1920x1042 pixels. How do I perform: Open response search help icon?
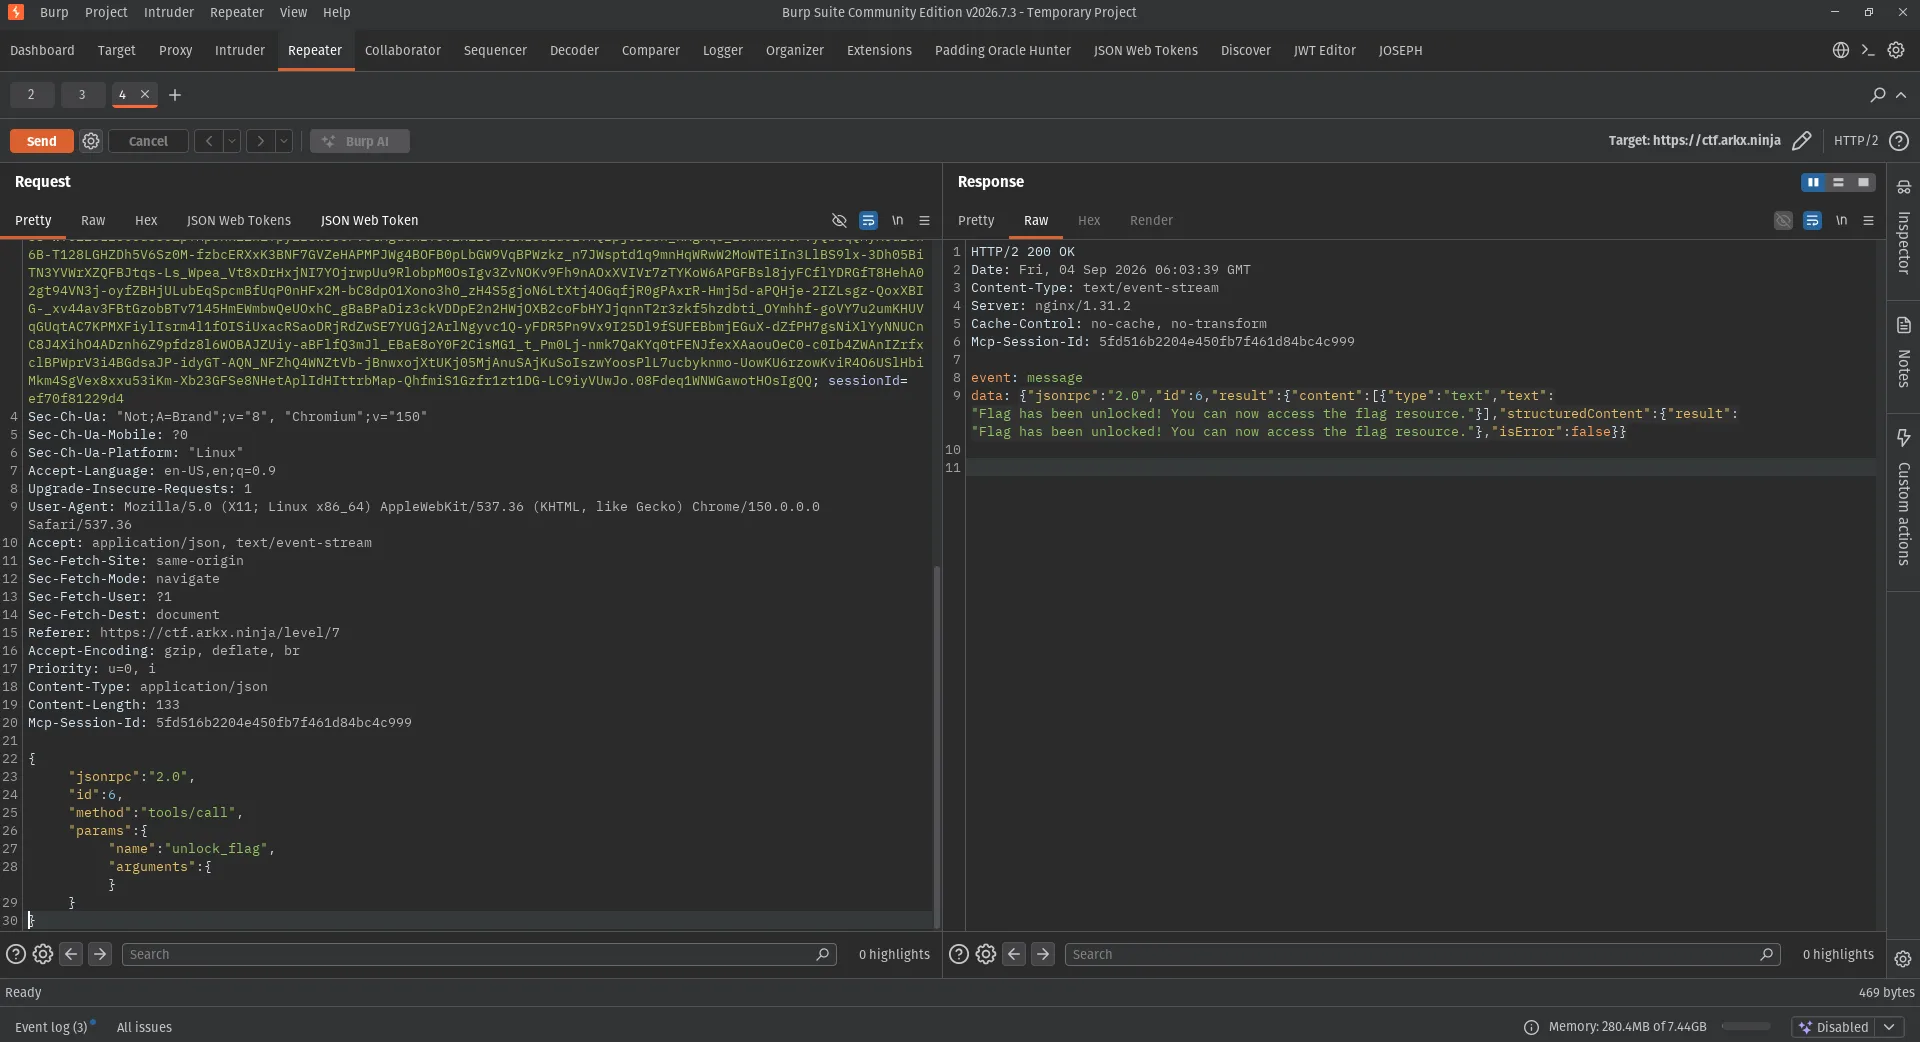959,954
